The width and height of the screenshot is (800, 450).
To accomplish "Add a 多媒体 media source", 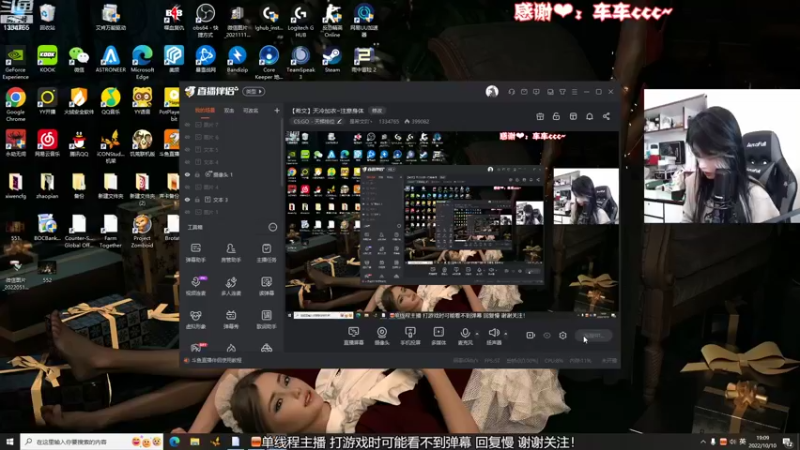I will pos(438,336).
